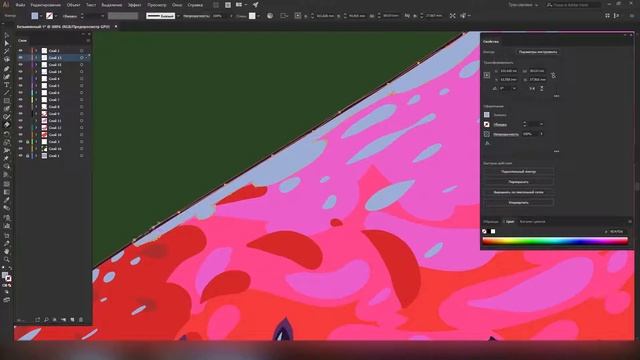Click the Параллельный контур button
This screenshot has height=360, width=640.
(519, 171)
